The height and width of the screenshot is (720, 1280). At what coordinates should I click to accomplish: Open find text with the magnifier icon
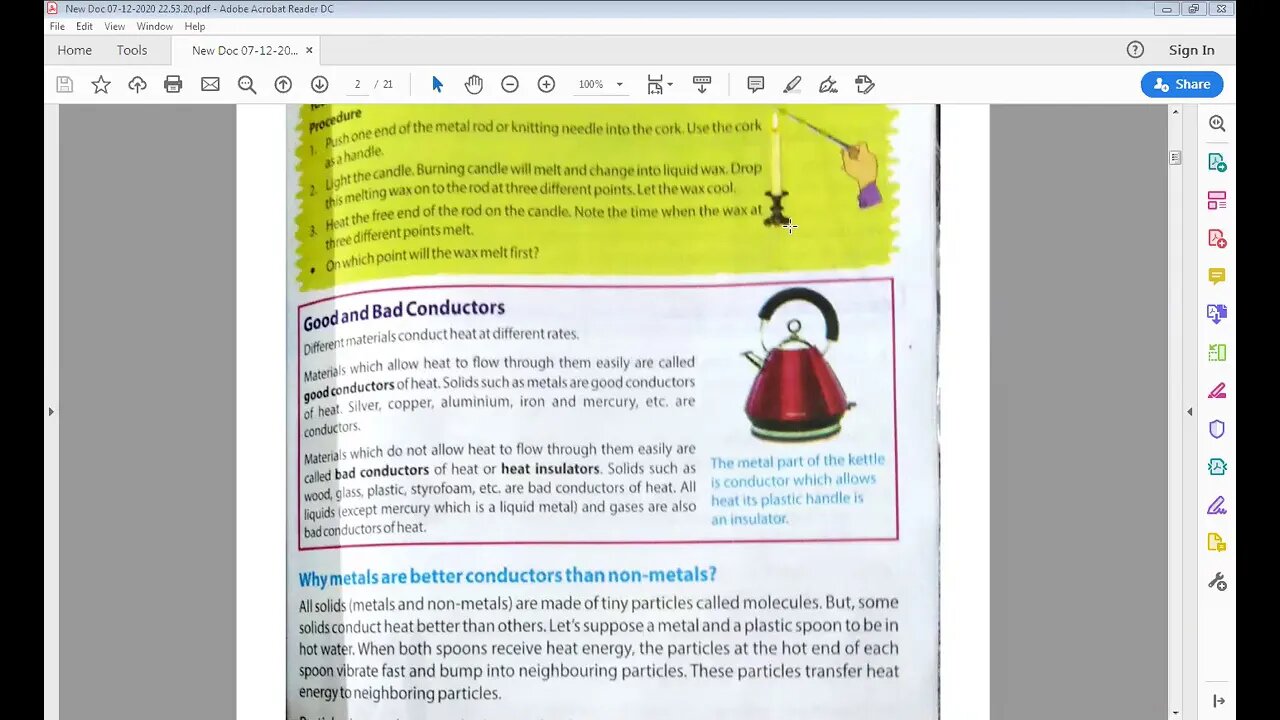[x=247, y=85]
